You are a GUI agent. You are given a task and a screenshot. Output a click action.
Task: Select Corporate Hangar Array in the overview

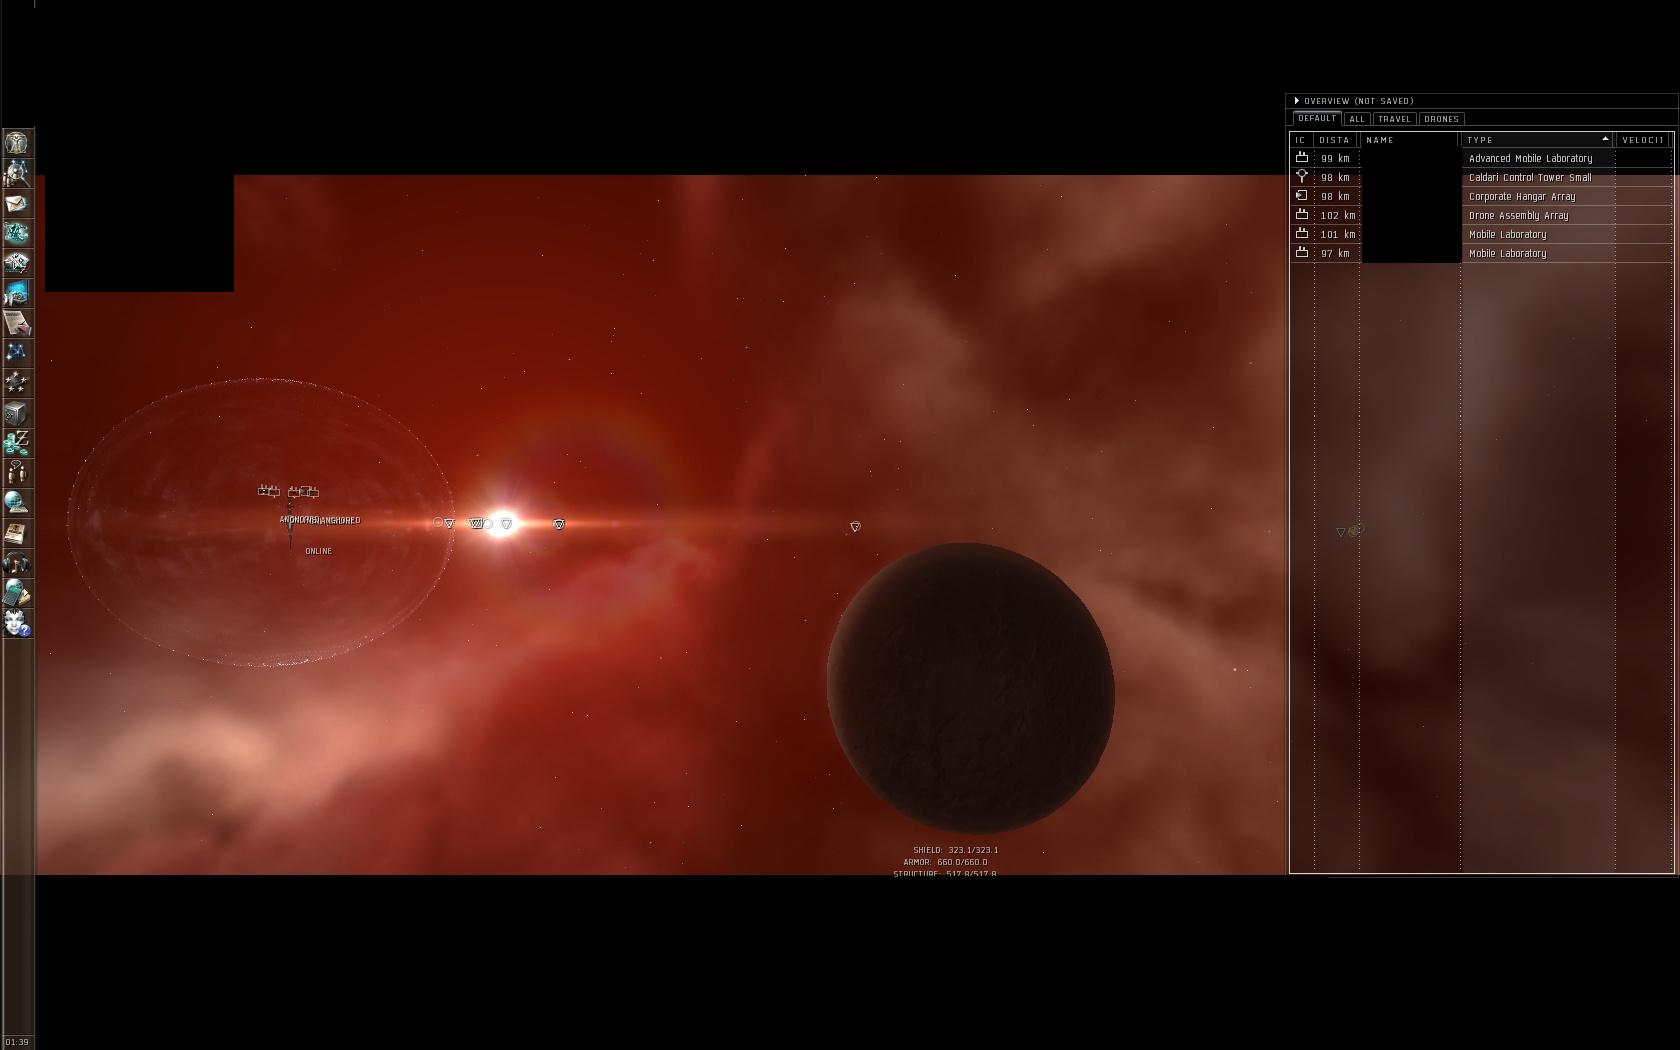1482,196
